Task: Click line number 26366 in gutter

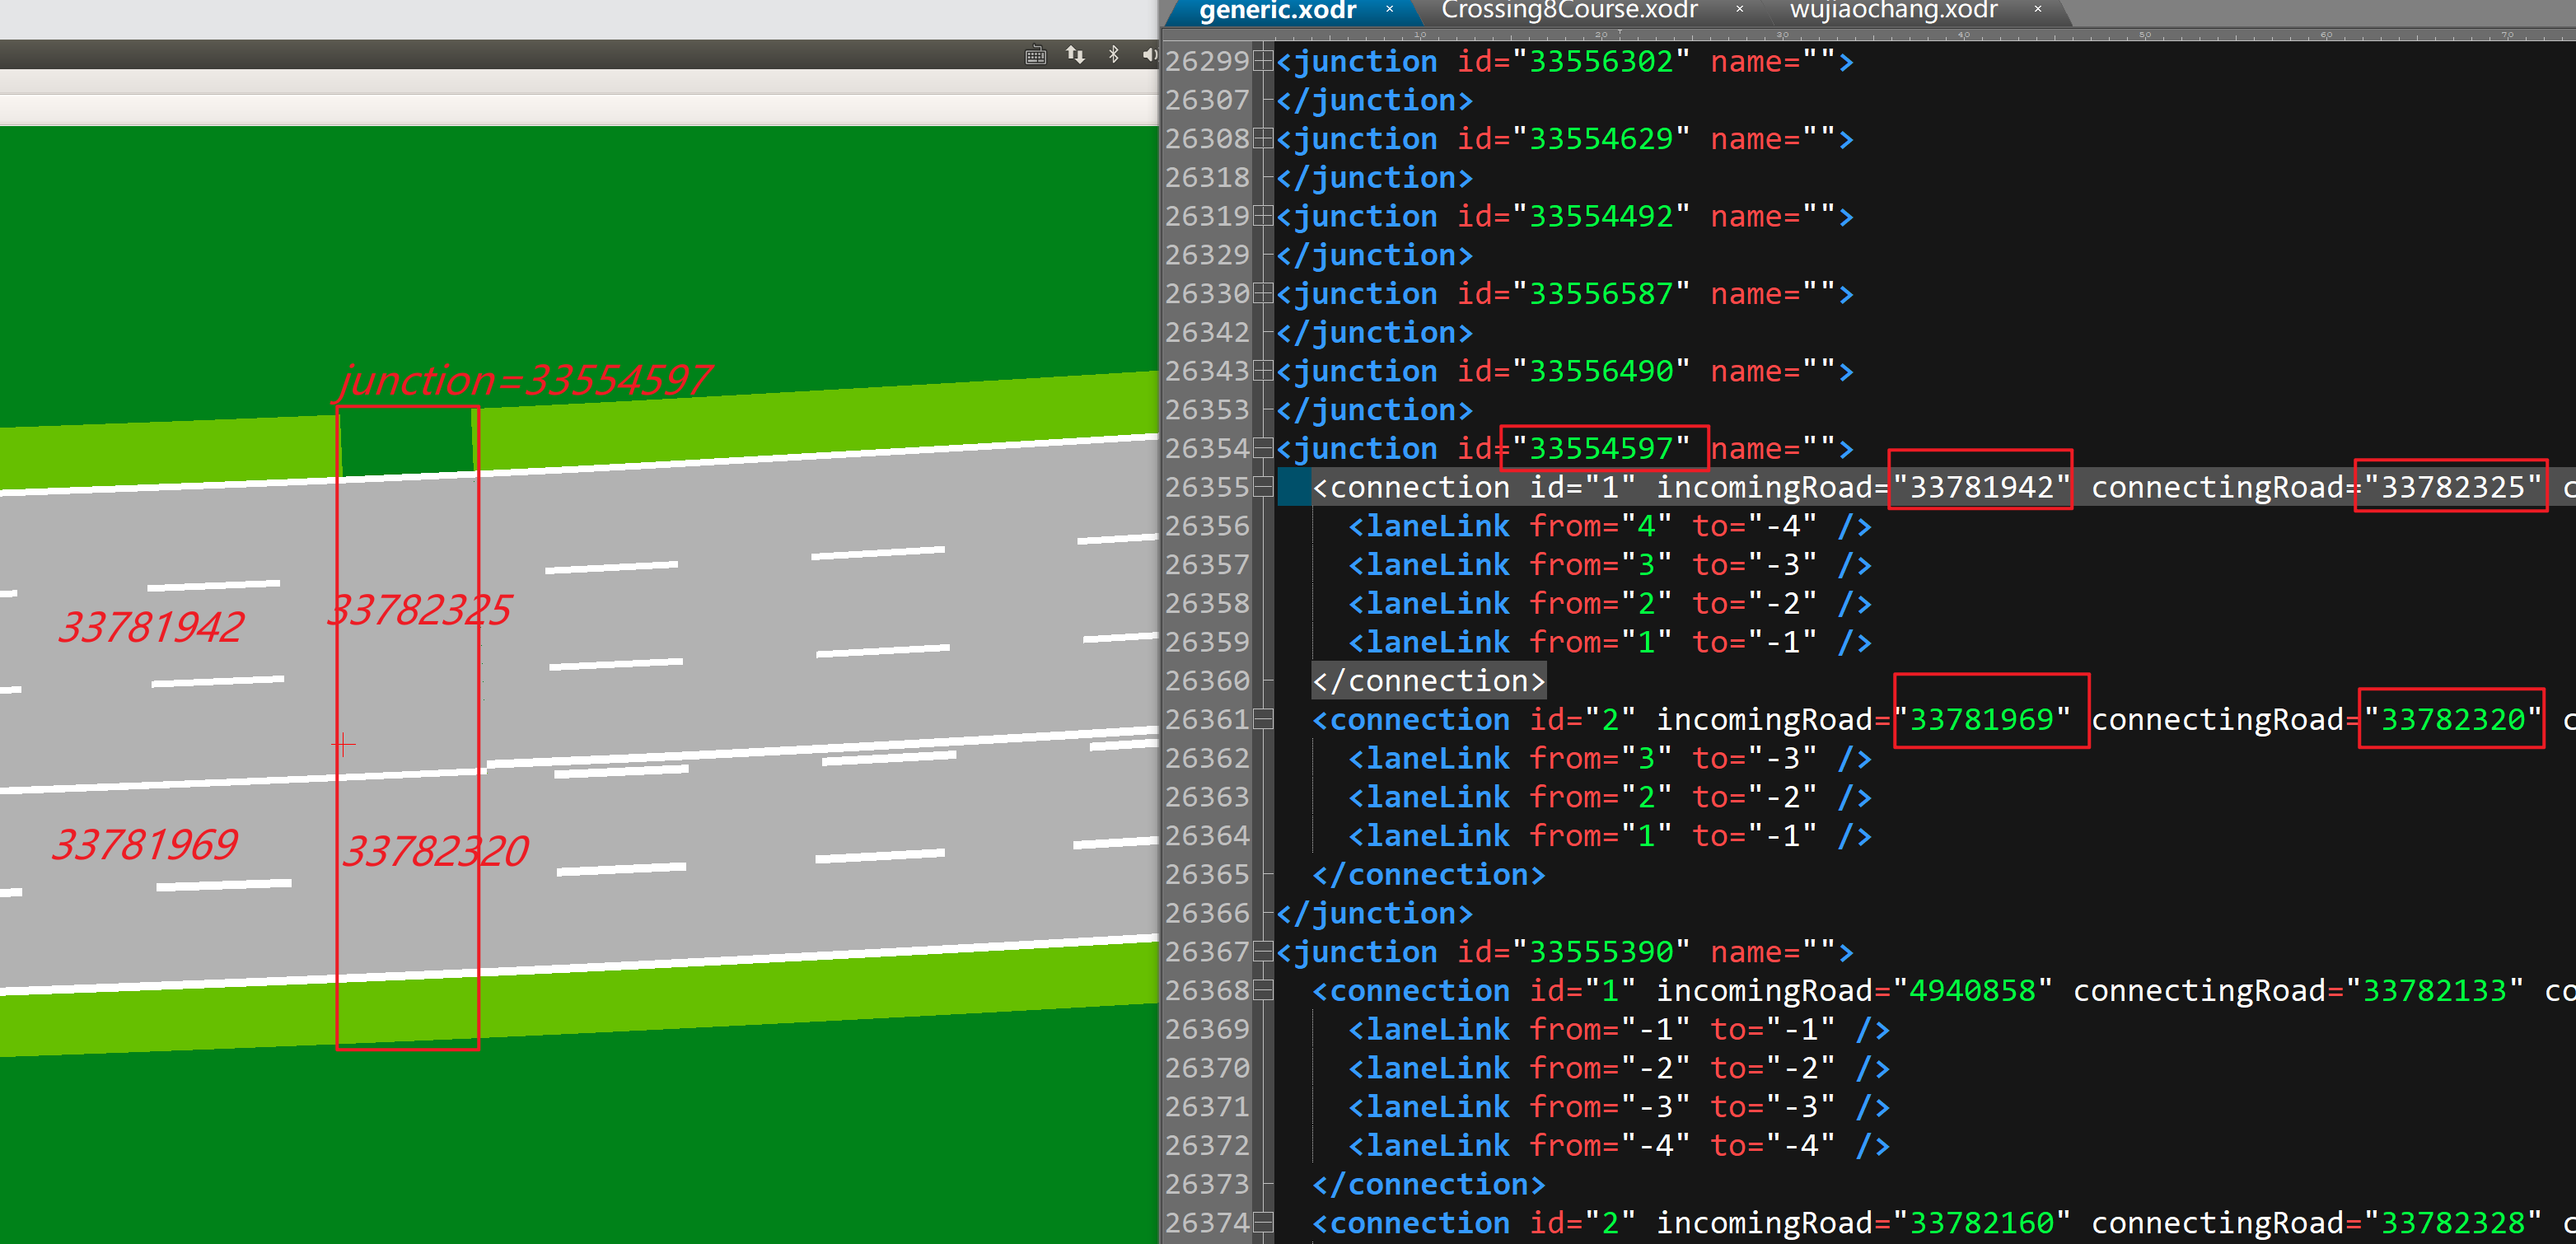Action: pyautogui.click(x=1207, y=913)
